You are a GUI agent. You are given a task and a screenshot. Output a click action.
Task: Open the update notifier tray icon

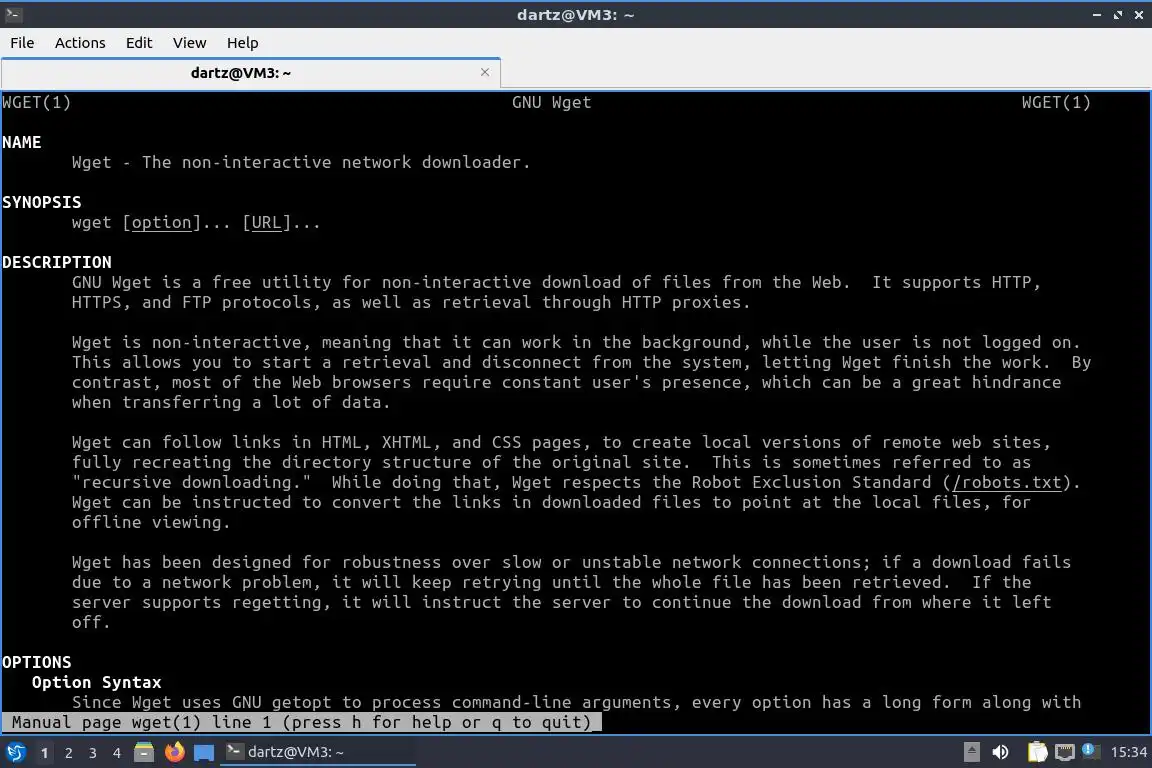pos(1091,751)
